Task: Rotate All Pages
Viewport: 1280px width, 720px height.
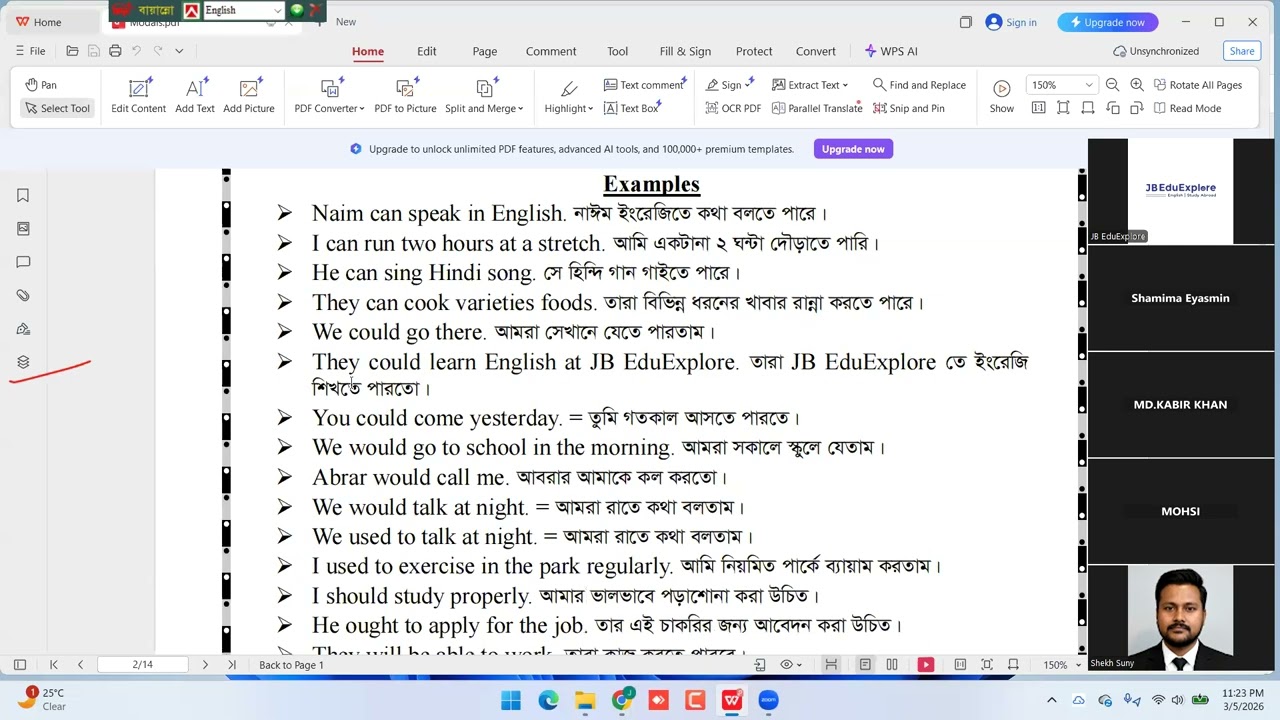Action: [1197, 85]
